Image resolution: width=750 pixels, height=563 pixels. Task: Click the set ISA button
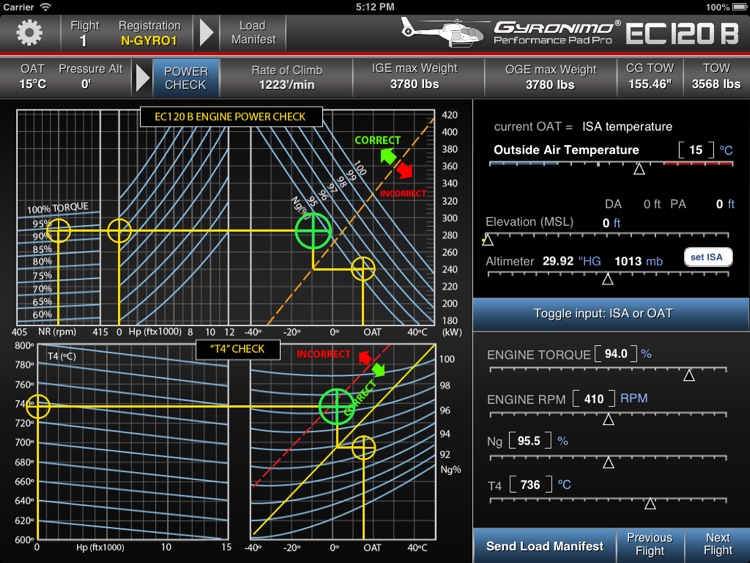[x=707, y=257]
